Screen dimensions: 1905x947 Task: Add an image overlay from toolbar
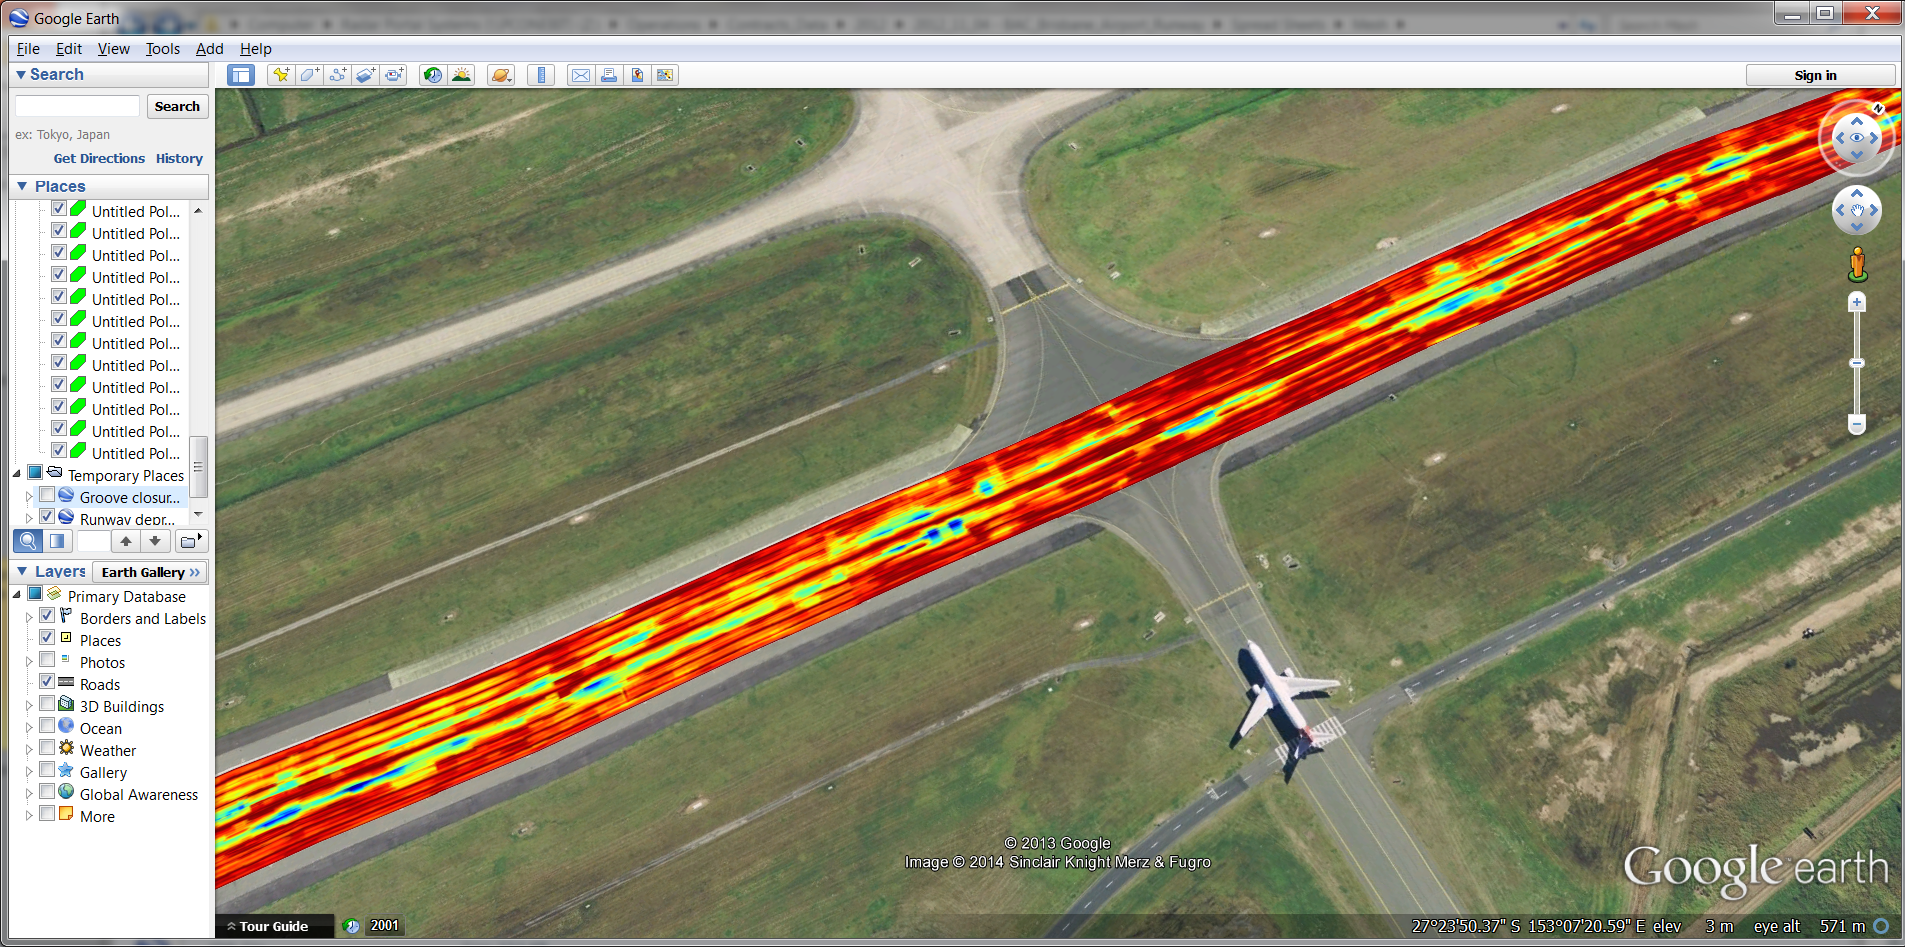click(x=365, y=75)
